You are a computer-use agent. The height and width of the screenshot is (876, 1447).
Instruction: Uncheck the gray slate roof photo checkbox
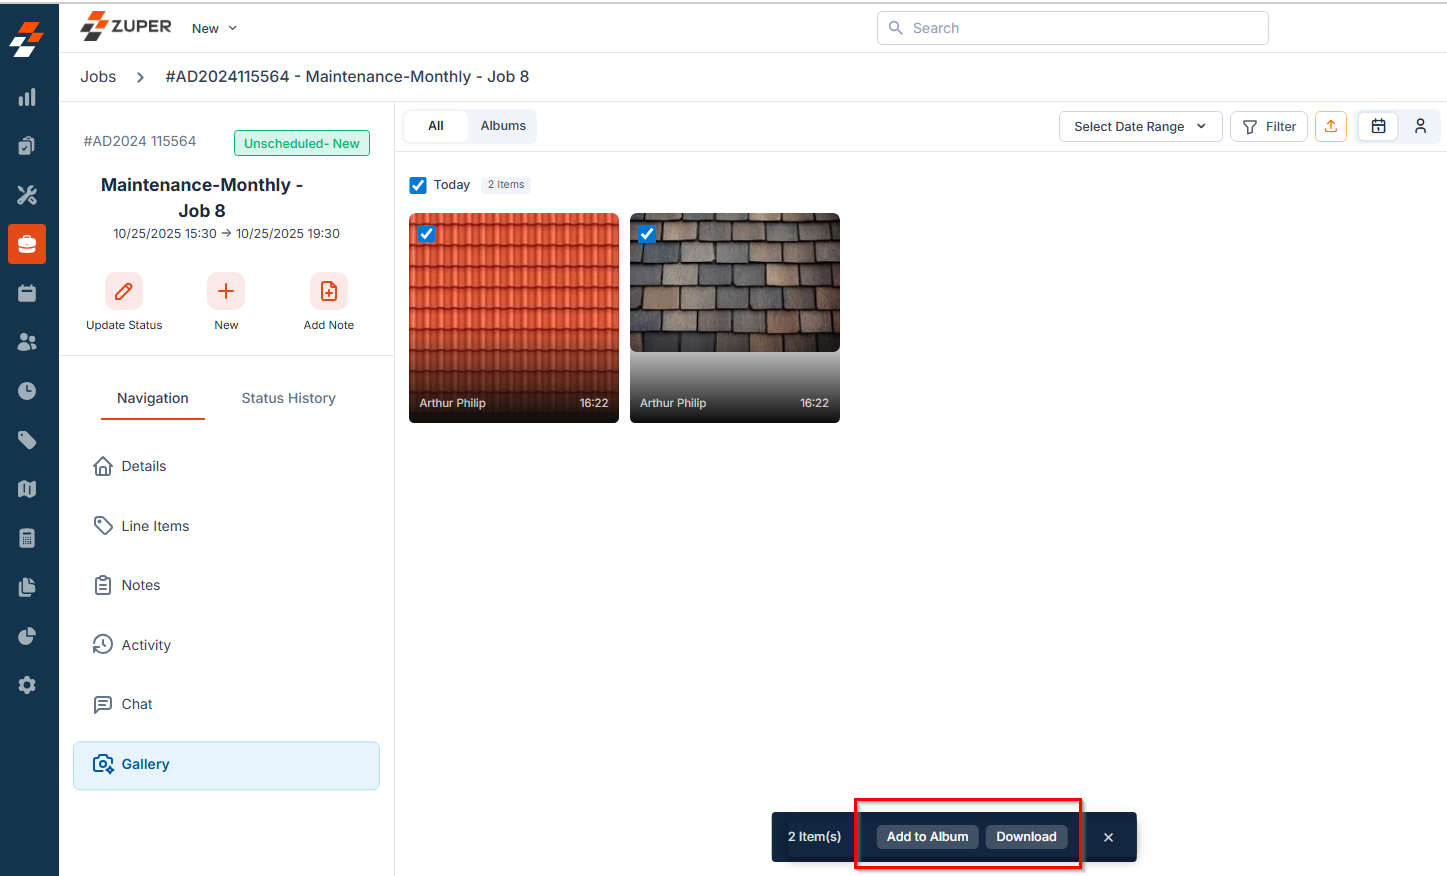pos(647,234)
